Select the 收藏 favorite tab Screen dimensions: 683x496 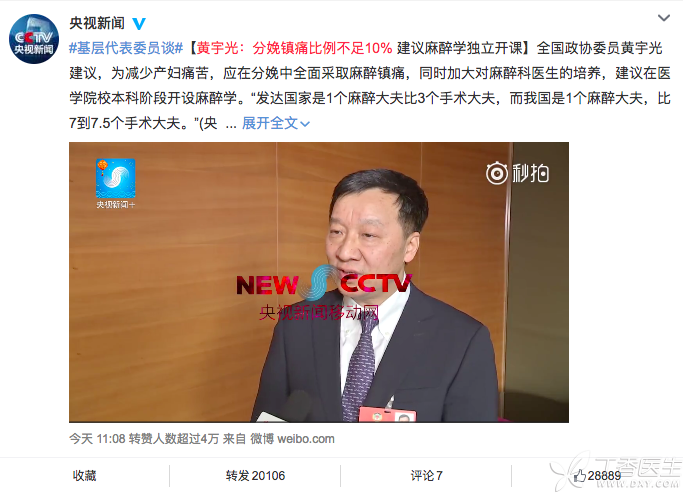coord(85,476)
